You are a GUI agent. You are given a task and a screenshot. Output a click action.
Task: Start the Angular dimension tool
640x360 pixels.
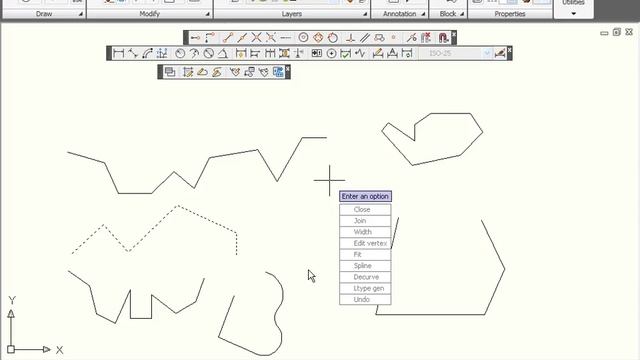pos(223,53)
